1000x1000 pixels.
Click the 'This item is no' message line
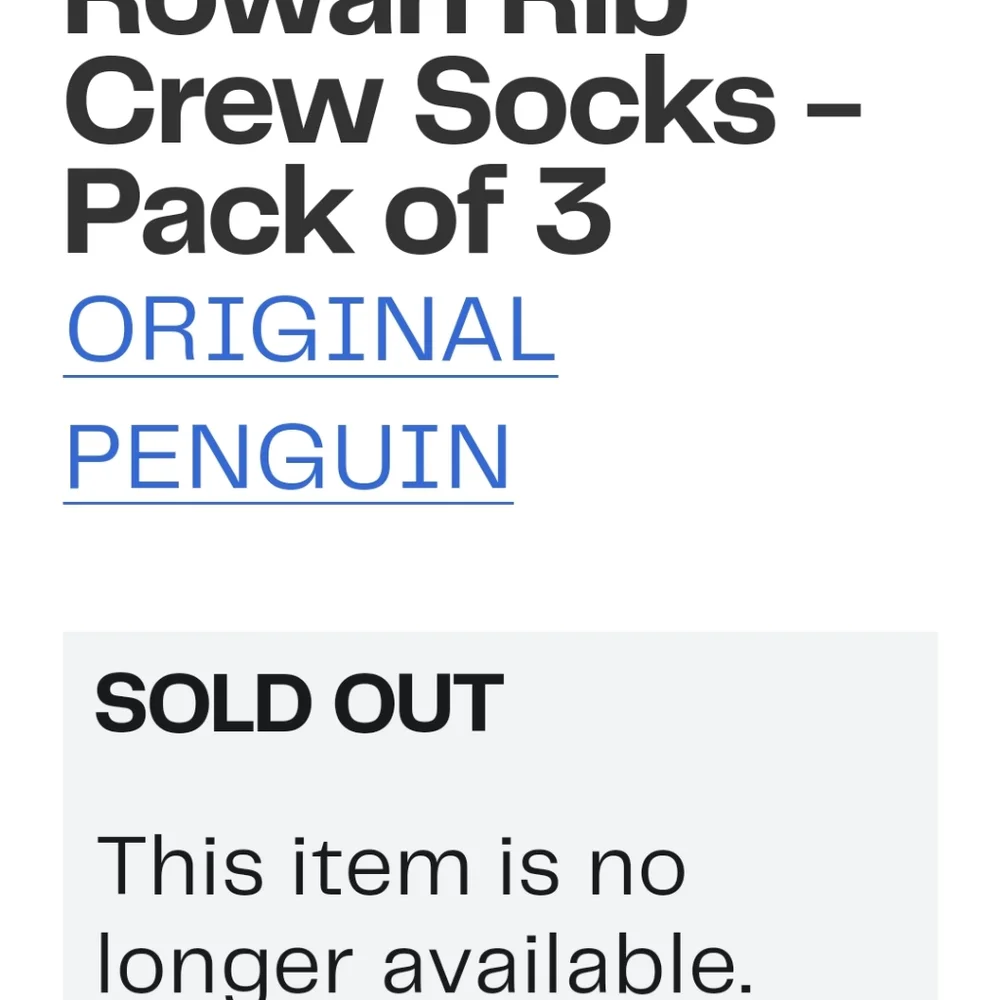(x=391, y=866)
